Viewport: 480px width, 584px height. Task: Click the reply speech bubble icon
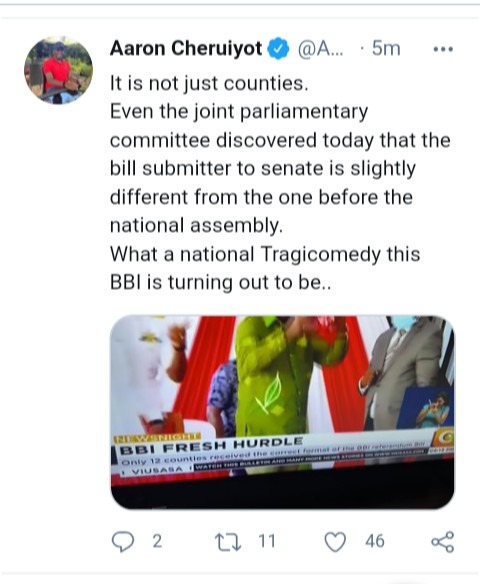[123, 541]
